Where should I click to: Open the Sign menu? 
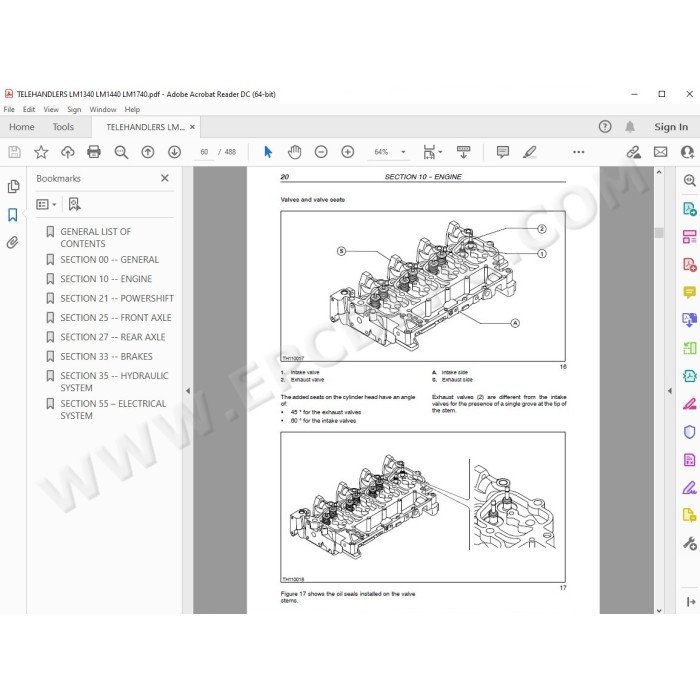pos(74,109)
